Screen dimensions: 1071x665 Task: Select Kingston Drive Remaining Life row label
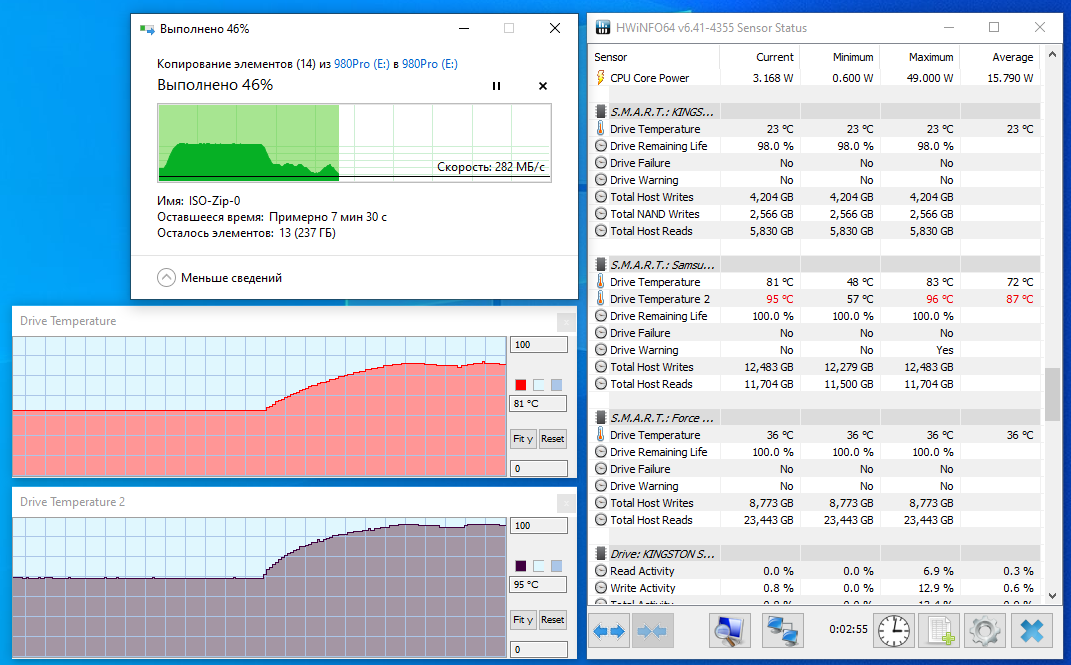point(658,146)
